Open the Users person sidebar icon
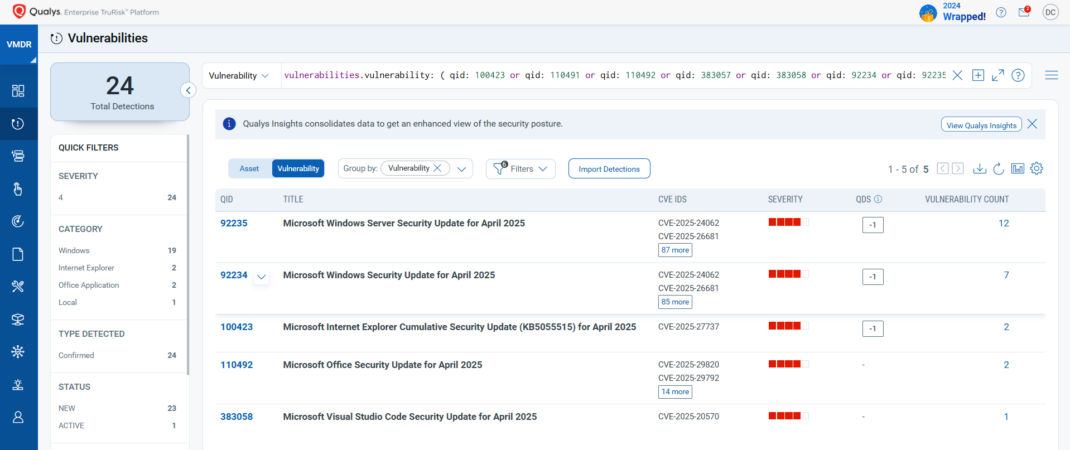 (x=18, y=417)
